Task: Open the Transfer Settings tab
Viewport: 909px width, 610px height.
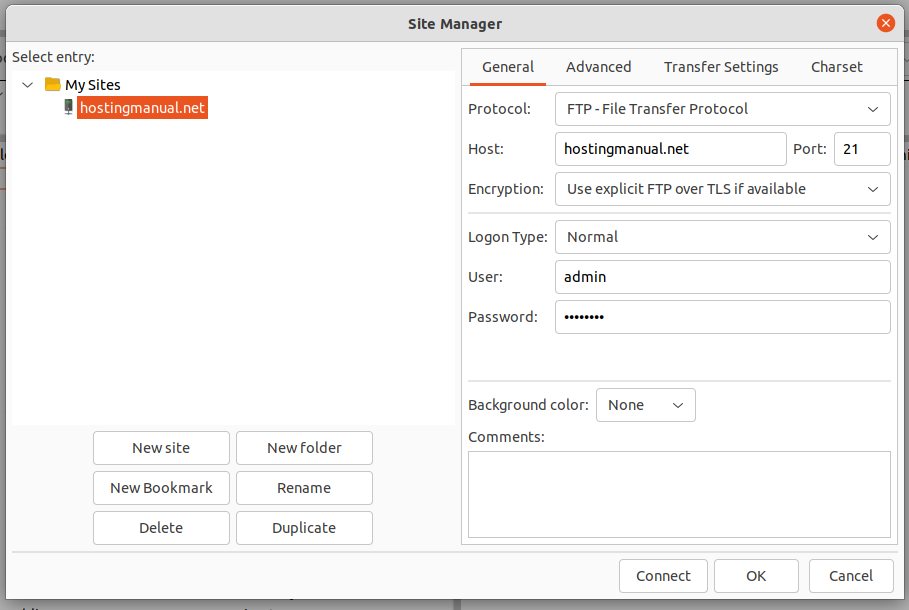Action: 720,67
